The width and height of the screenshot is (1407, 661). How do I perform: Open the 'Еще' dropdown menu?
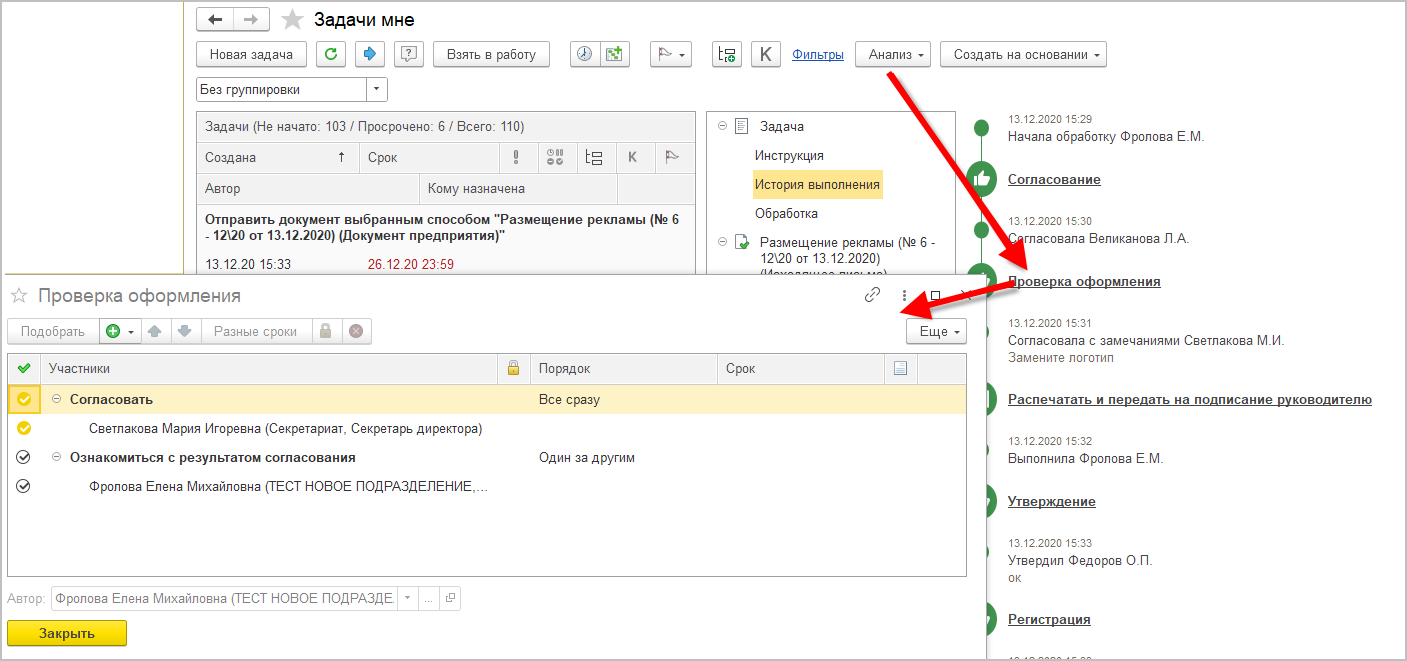[936, 331]
